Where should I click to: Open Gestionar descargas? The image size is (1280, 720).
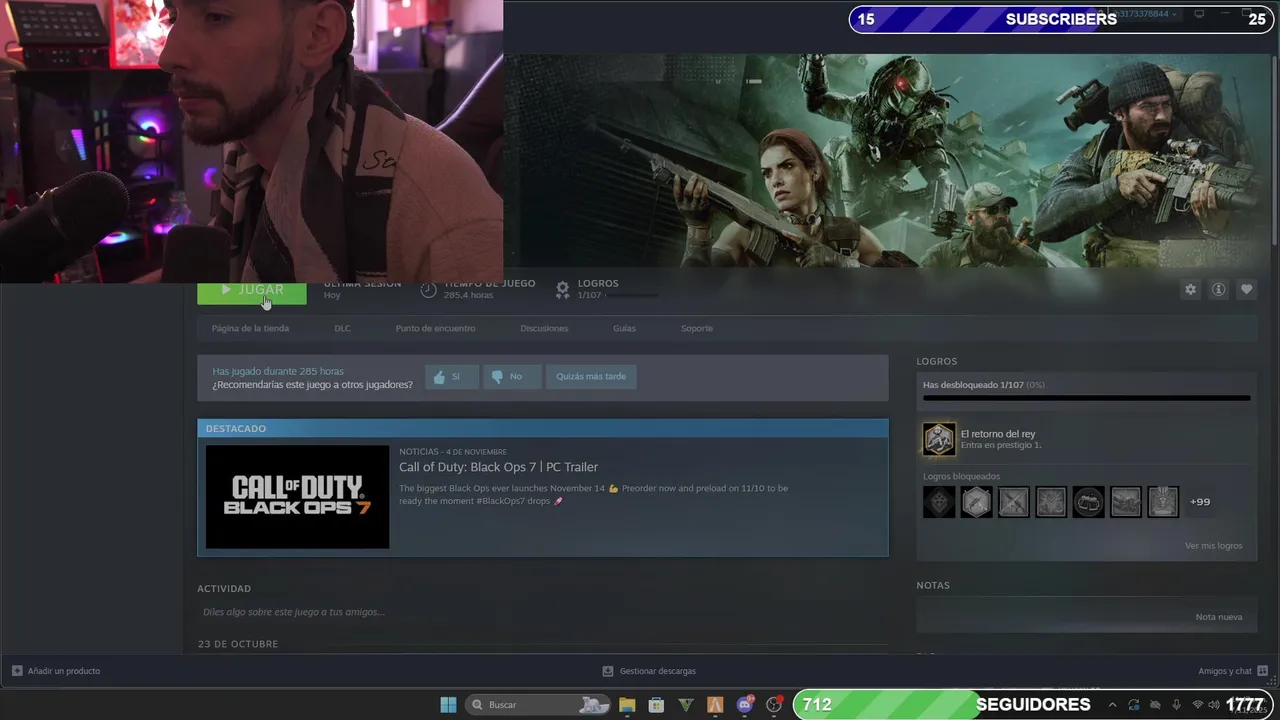[x=657, y=671]
